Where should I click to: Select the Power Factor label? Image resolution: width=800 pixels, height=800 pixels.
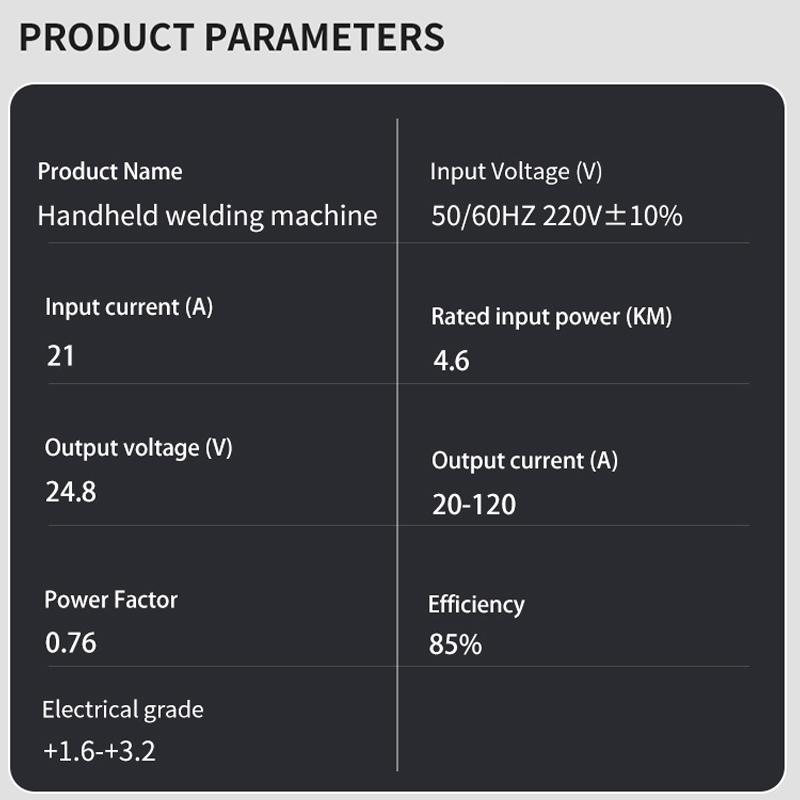(x=111, y=599)
